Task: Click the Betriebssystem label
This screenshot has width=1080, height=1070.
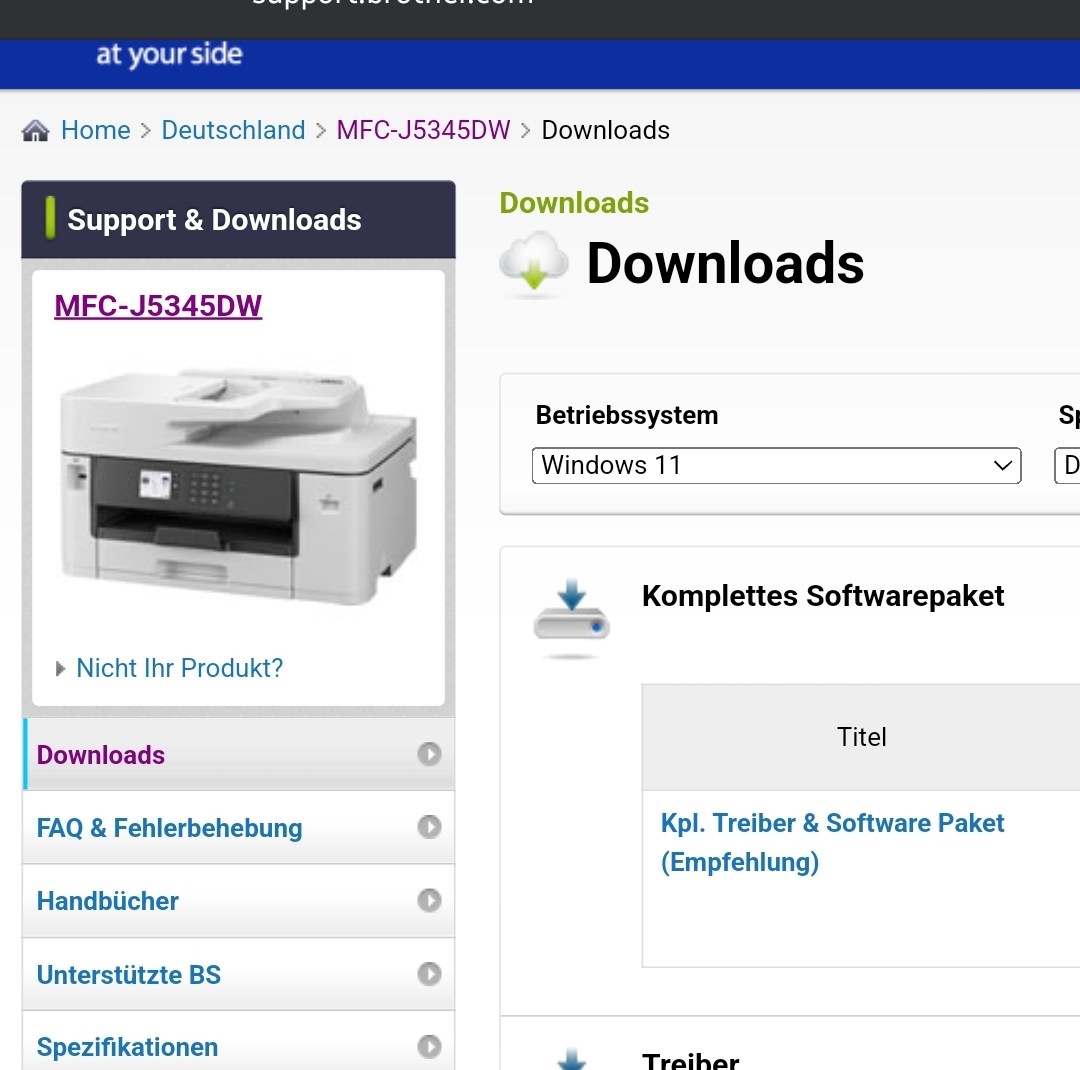Action: (627, 415)
